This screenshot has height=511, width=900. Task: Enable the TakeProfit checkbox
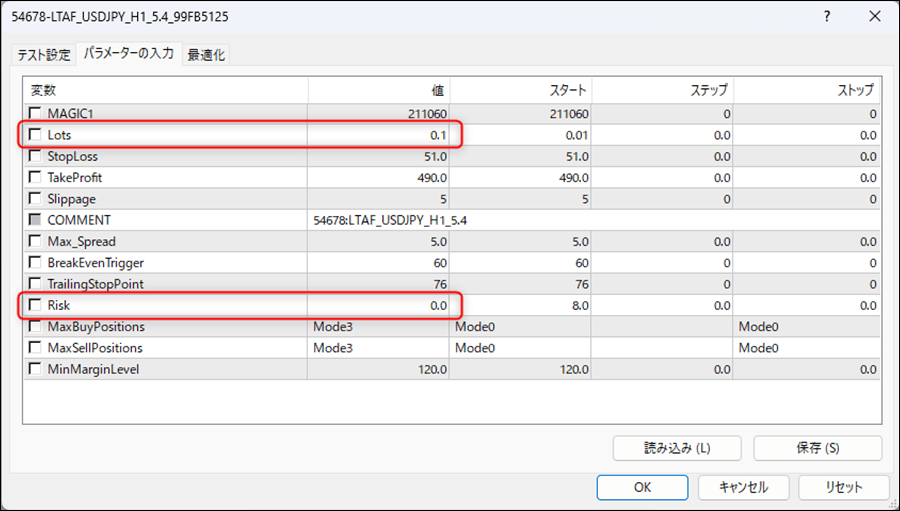pos(37,177)
